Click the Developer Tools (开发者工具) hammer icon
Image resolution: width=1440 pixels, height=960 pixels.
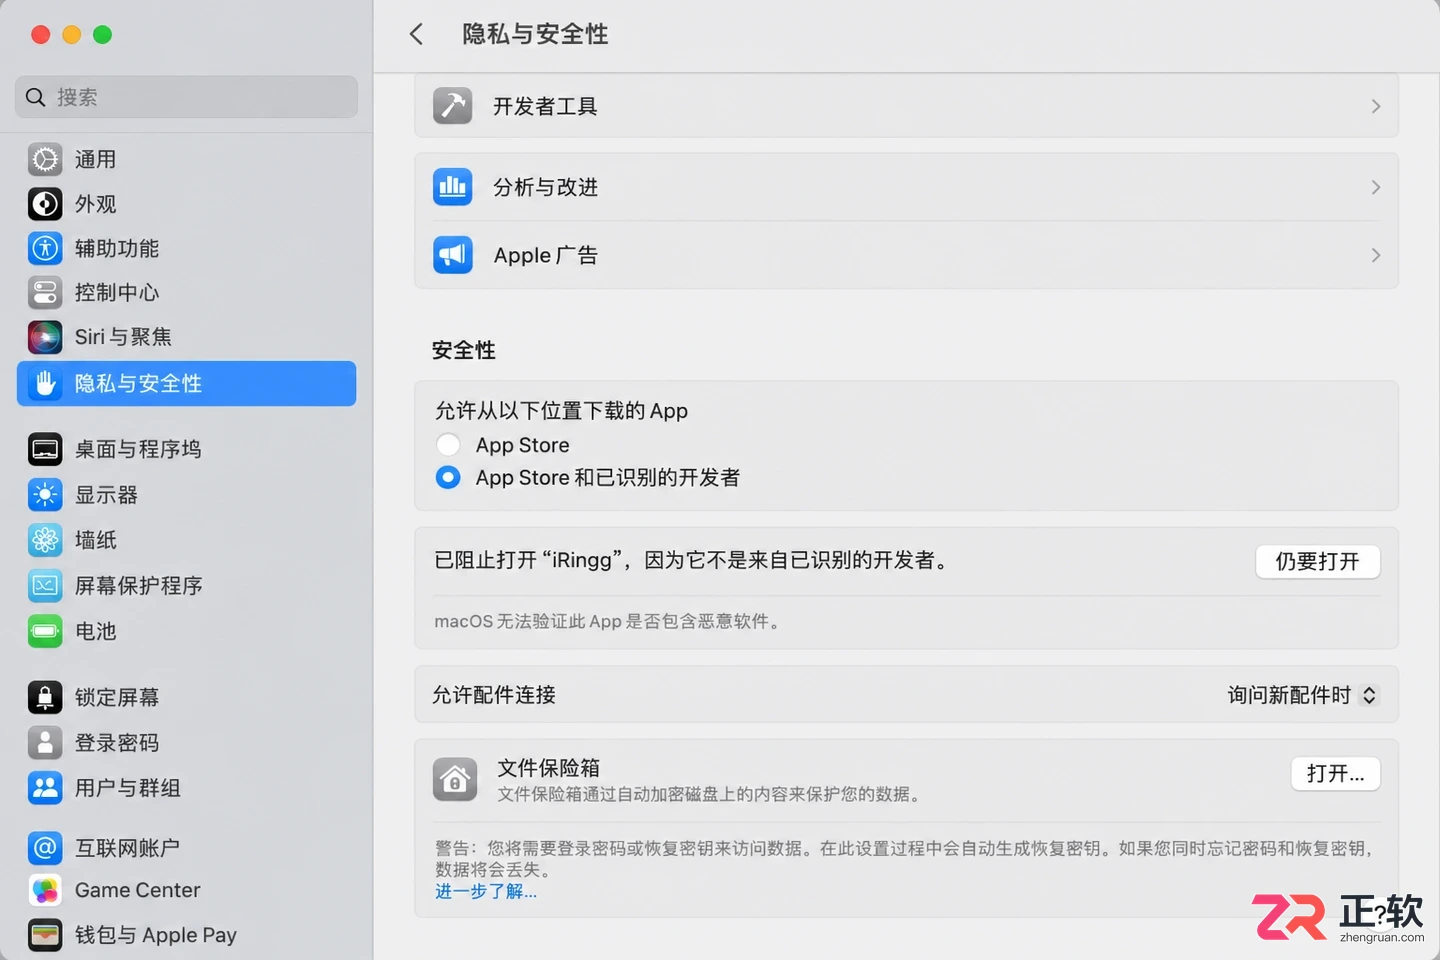coord(453,105)
